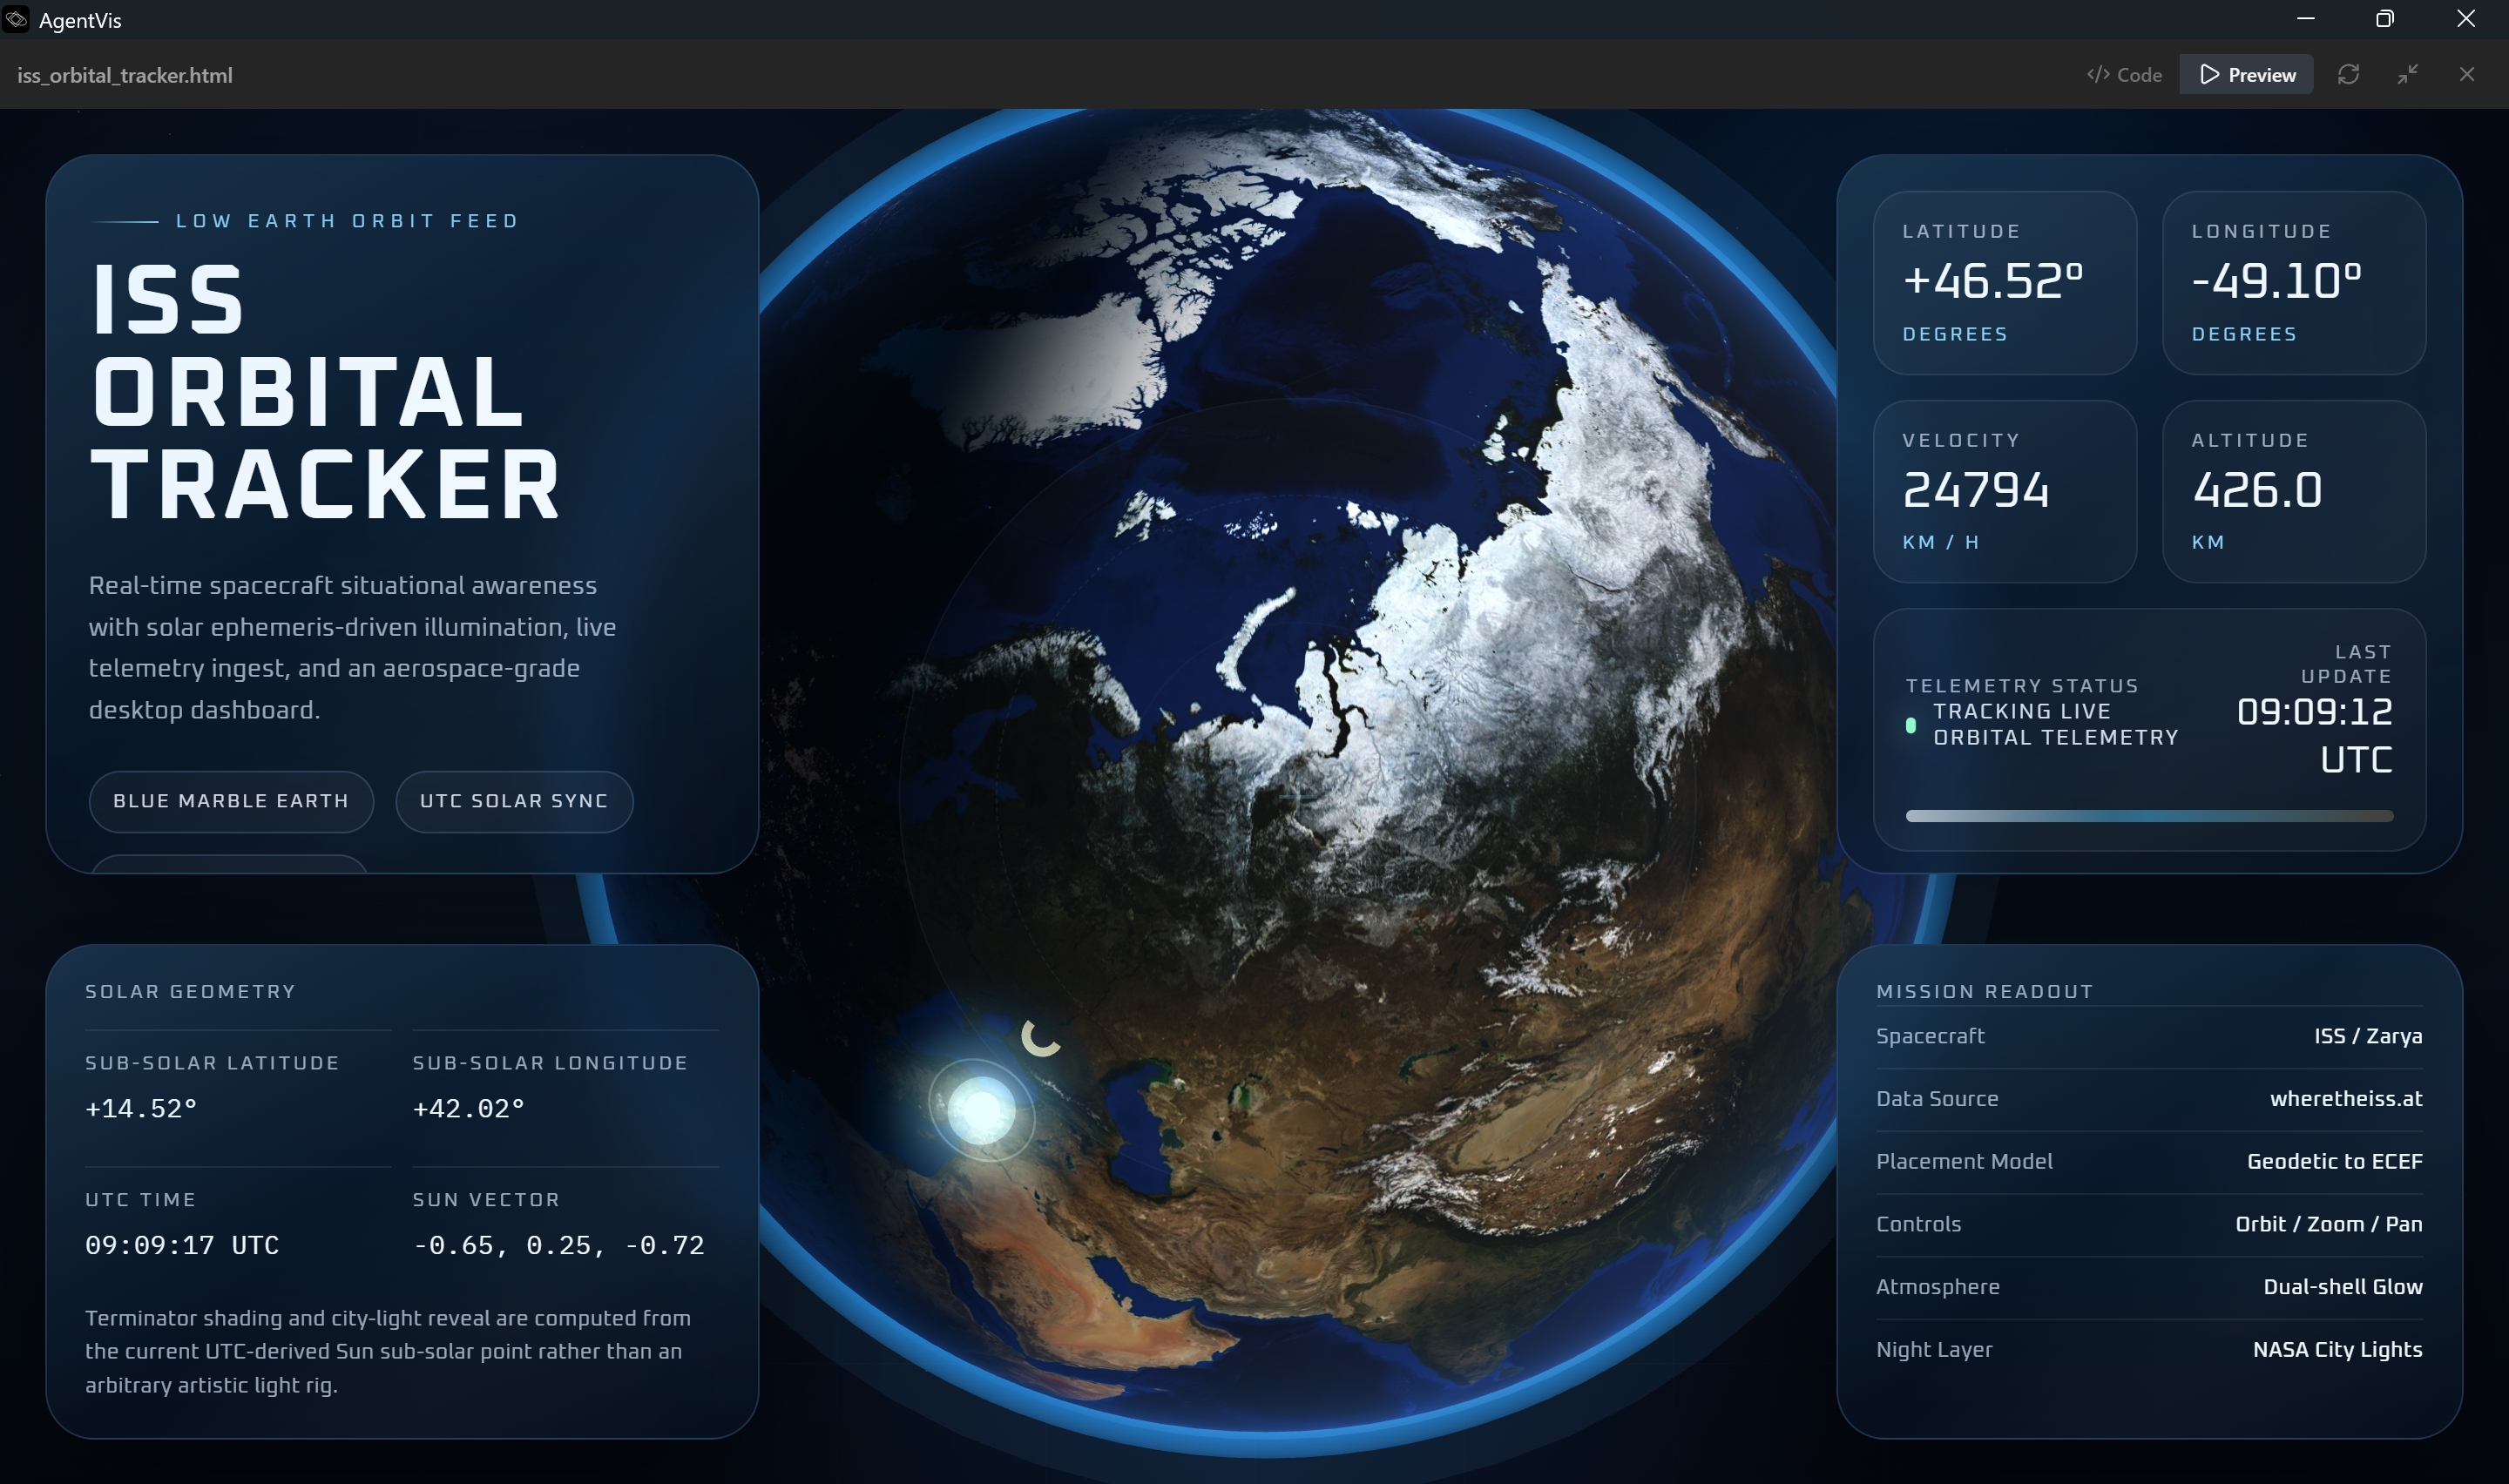
Task: Click the collapse panel arrows icon
Action: point(2408,75)
